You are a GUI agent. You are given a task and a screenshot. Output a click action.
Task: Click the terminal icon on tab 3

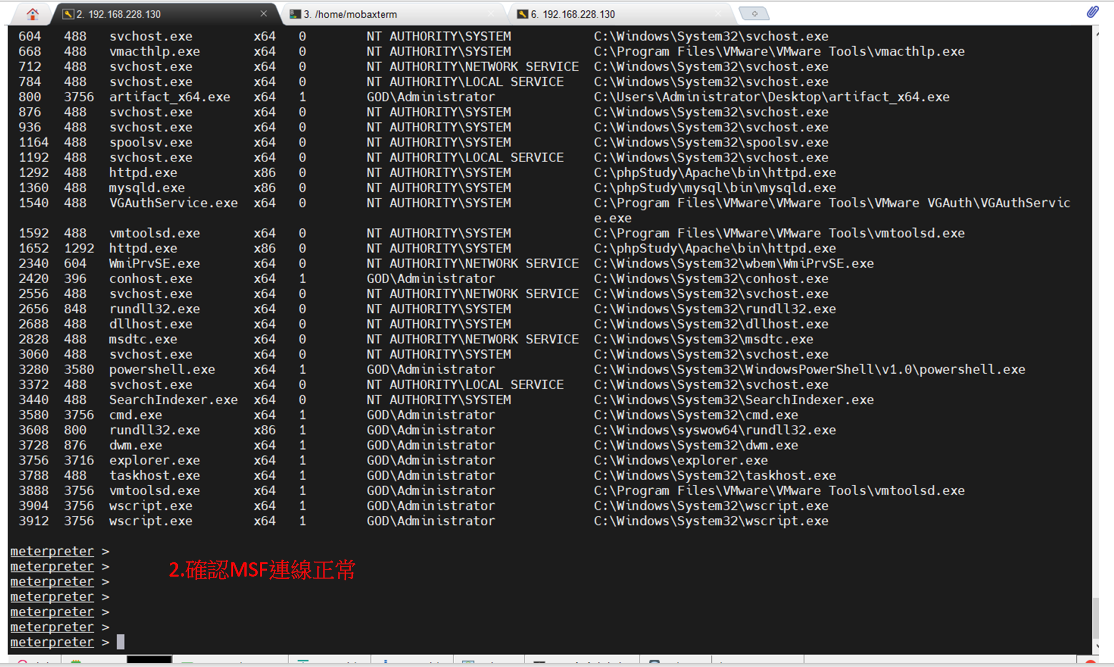(295, 14)
